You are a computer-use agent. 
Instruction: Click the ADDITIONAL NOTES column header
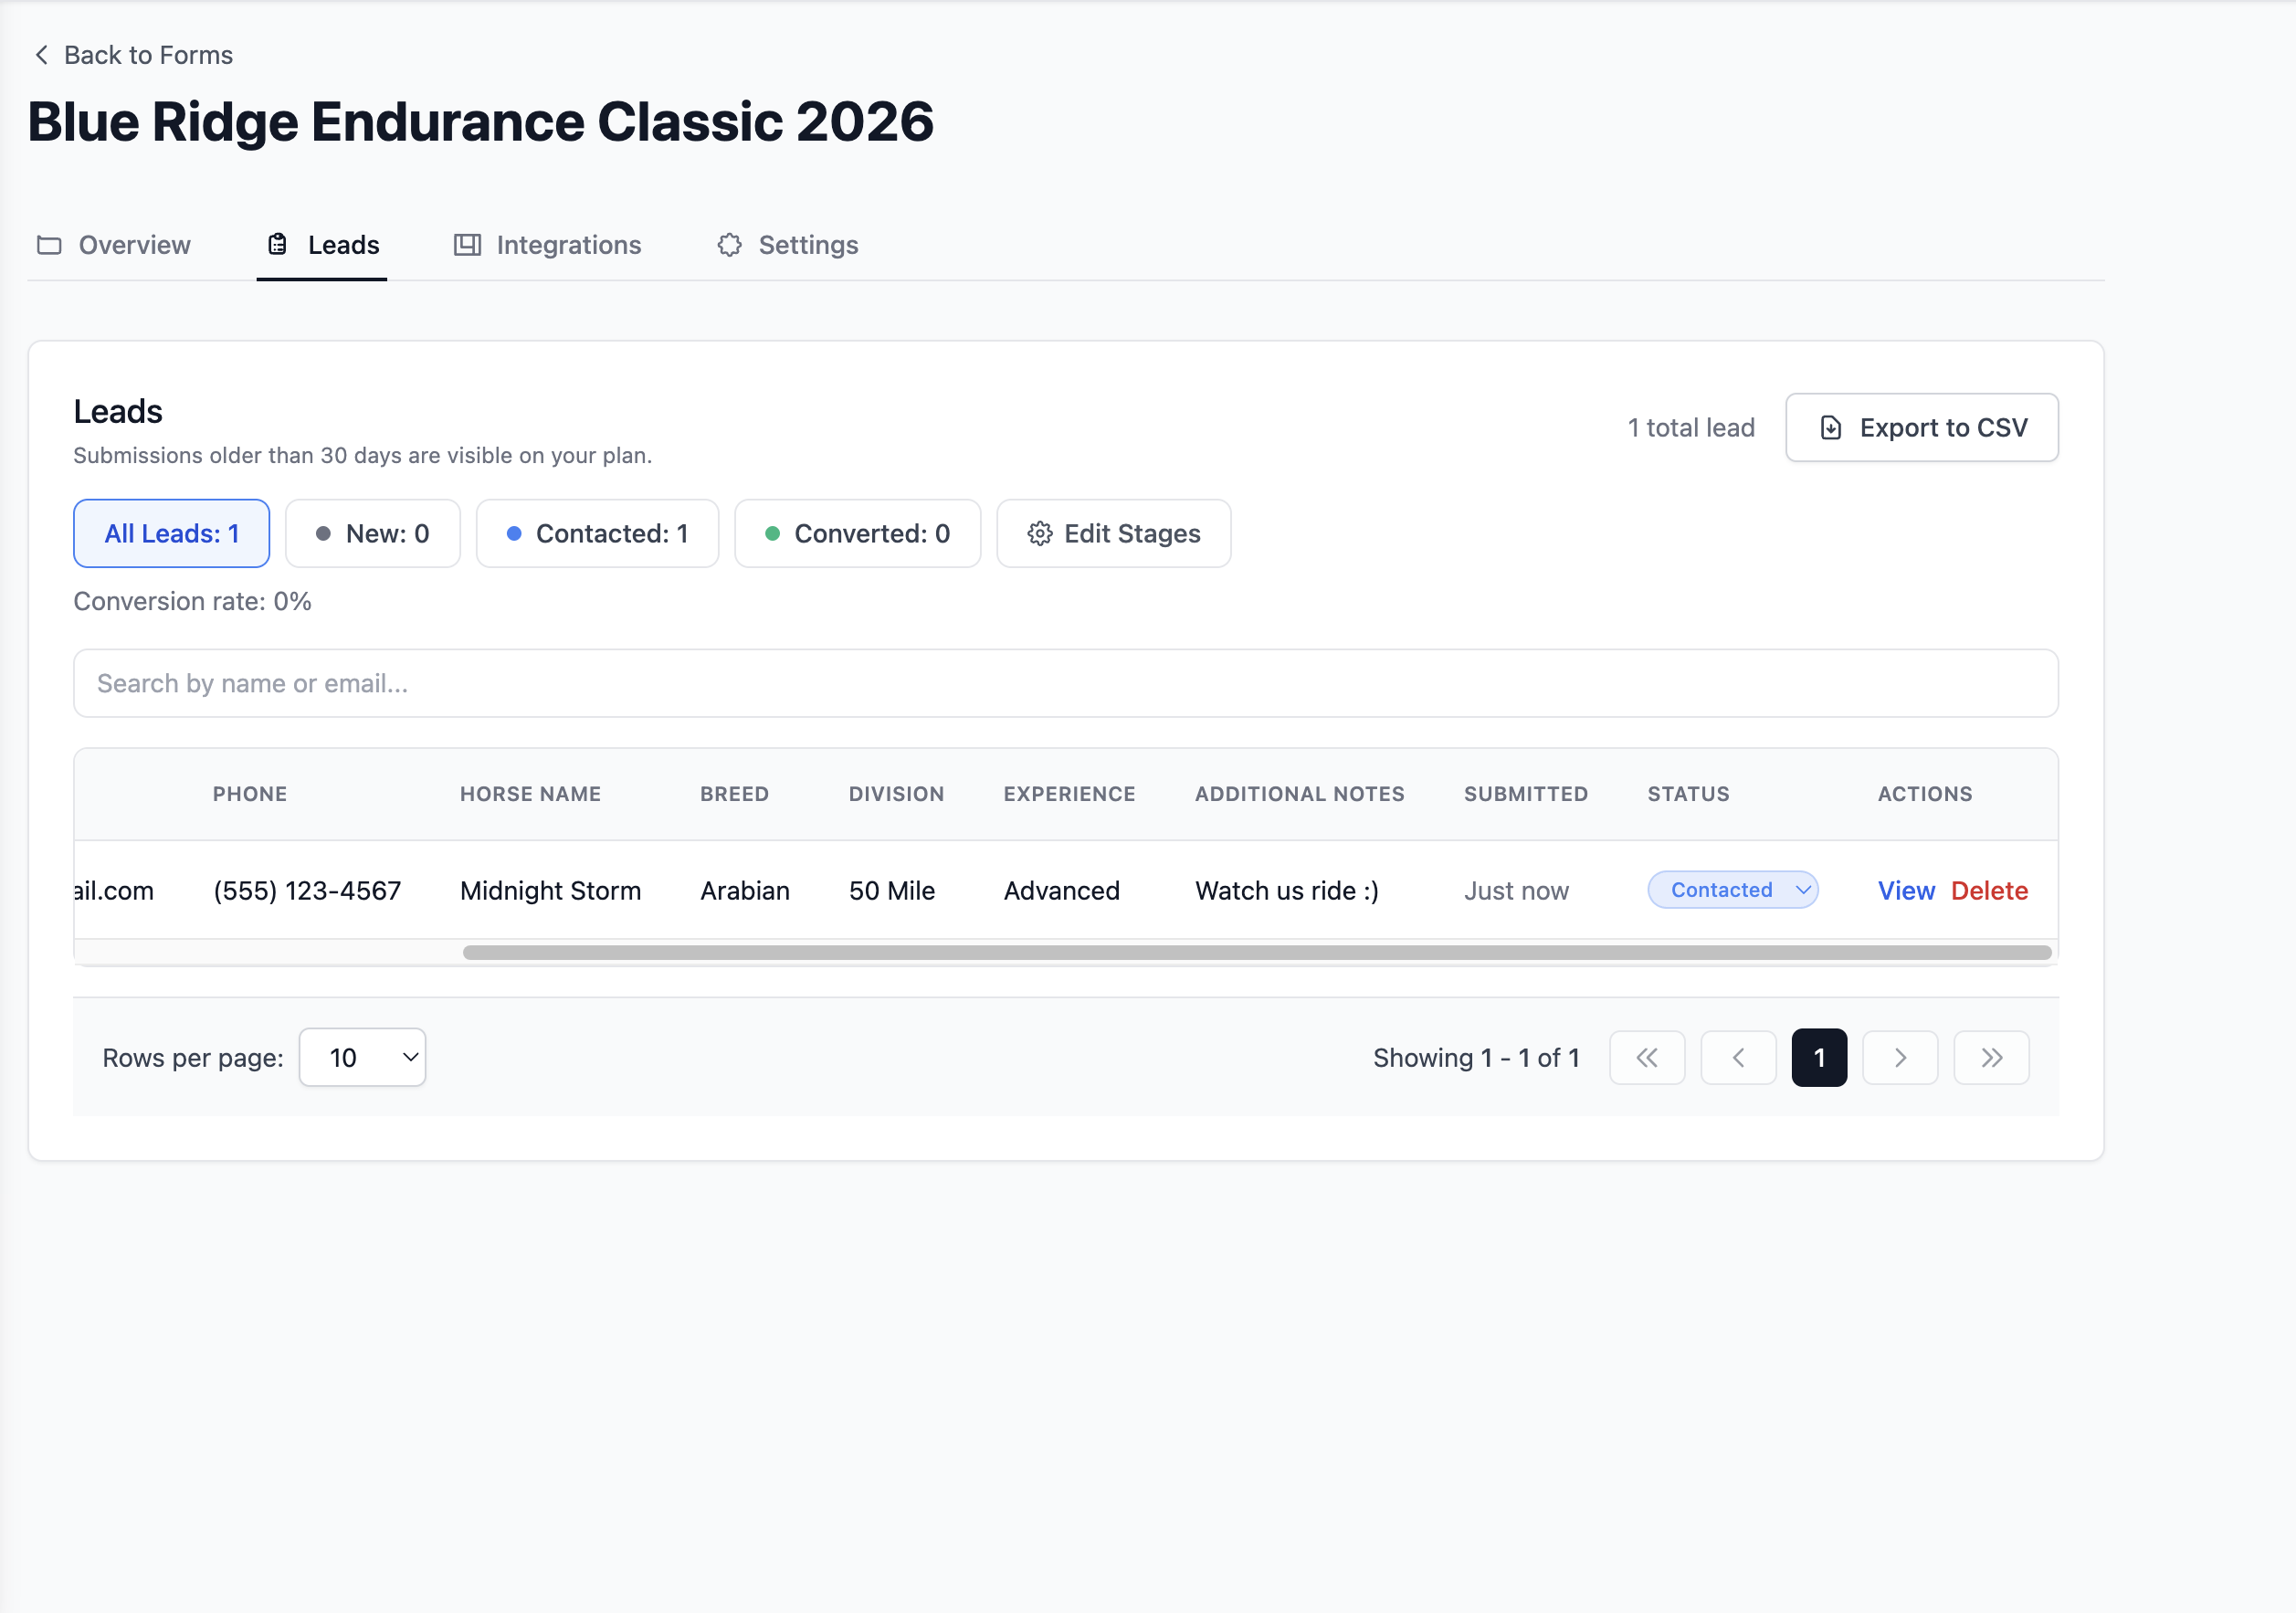[x=1299, y=794]
